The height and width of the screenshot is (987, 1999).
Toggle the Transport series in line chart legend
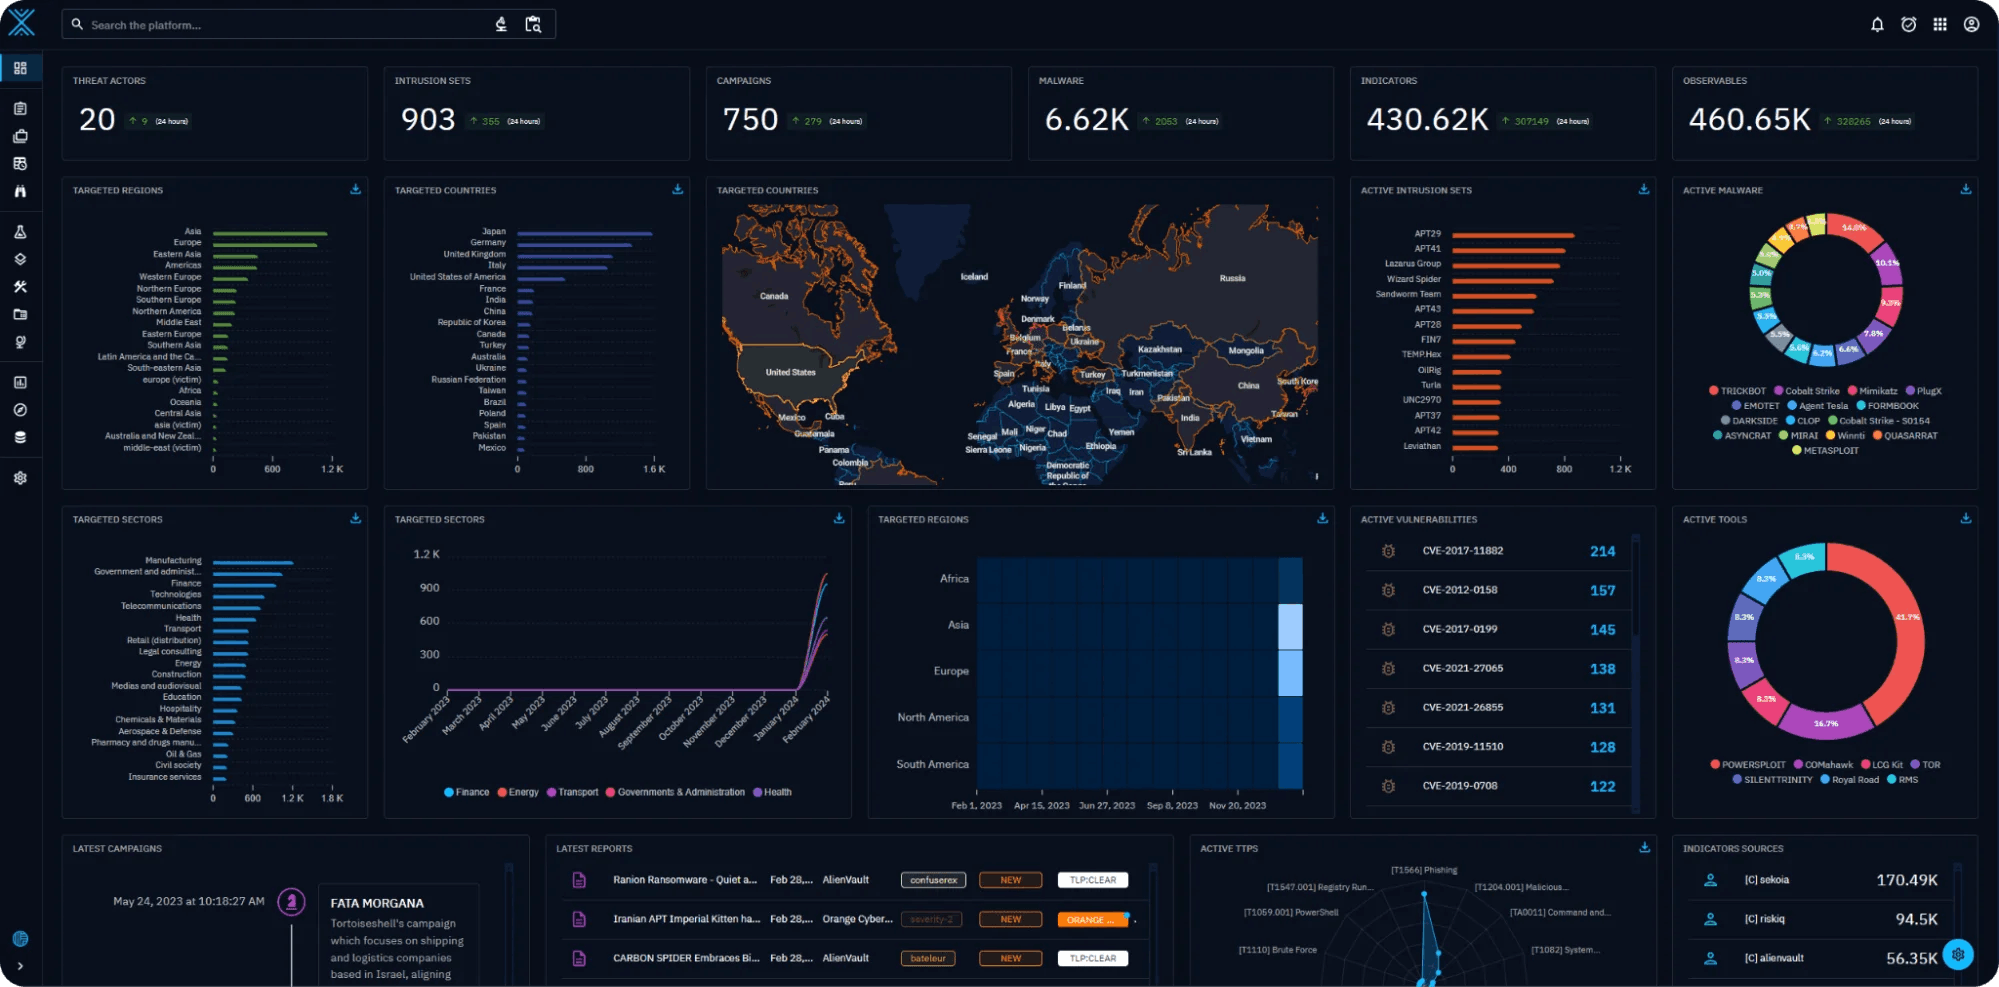pos(572,792)
